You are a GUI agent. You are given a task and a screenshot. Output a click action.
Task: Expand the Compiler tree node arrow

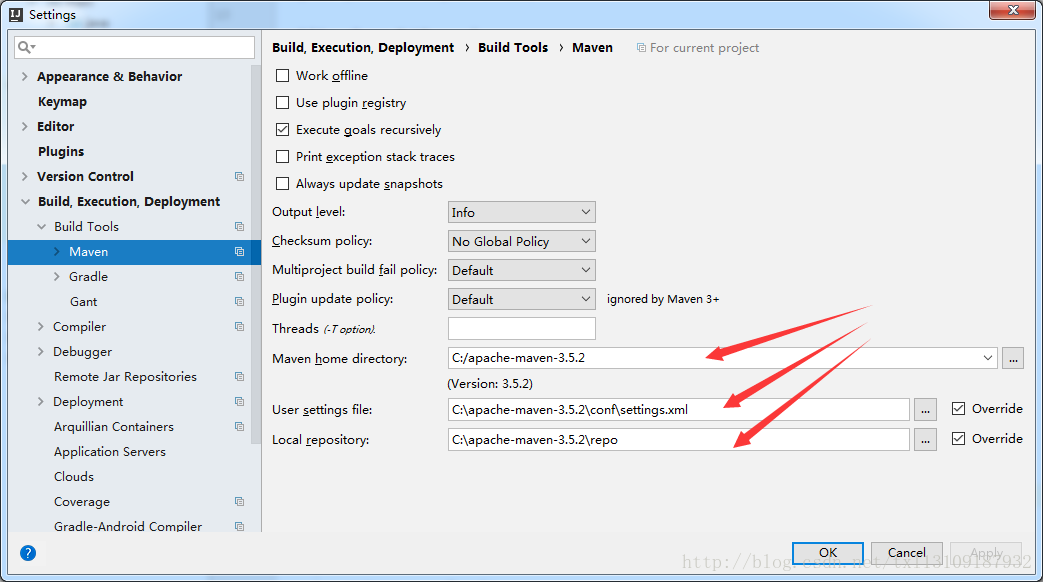click(x=41, y=327)
